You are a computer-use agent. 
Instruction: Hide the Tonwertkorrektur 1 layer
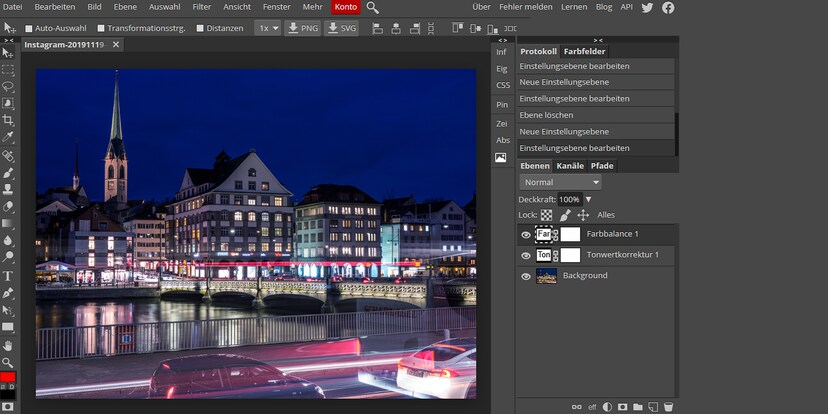(x=526, y=256)
